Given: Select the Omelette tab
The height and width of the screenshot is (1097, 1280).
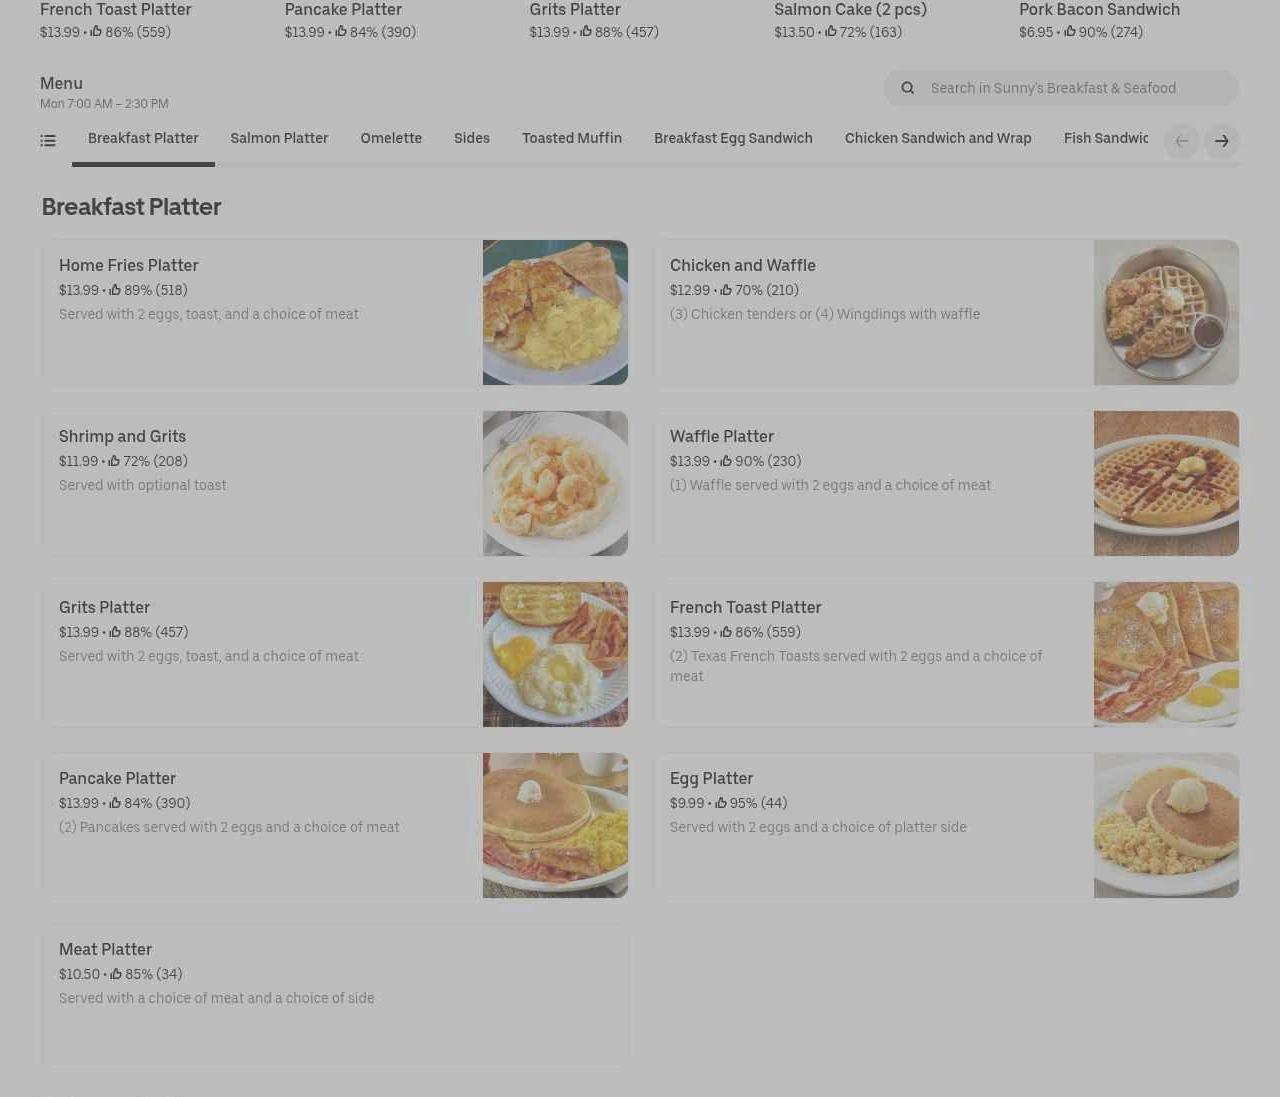Looking at the screenshot, I should point(391,139).
